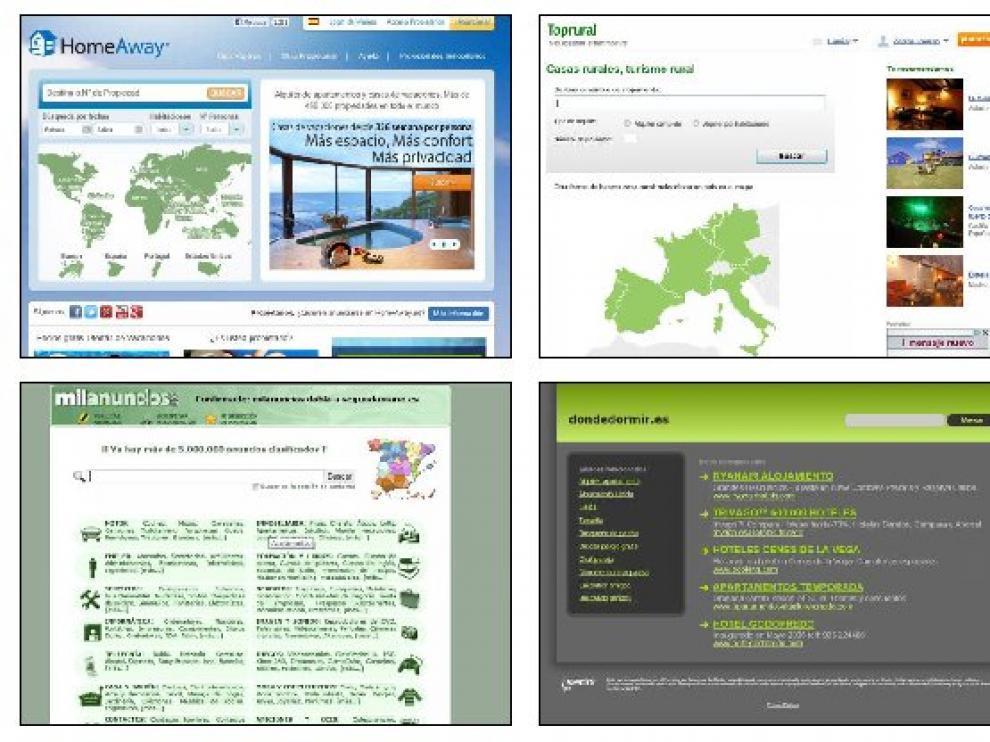Open HomeAway's navigation item just before Ayuda

pyautogui.click(x=309, y=56)
